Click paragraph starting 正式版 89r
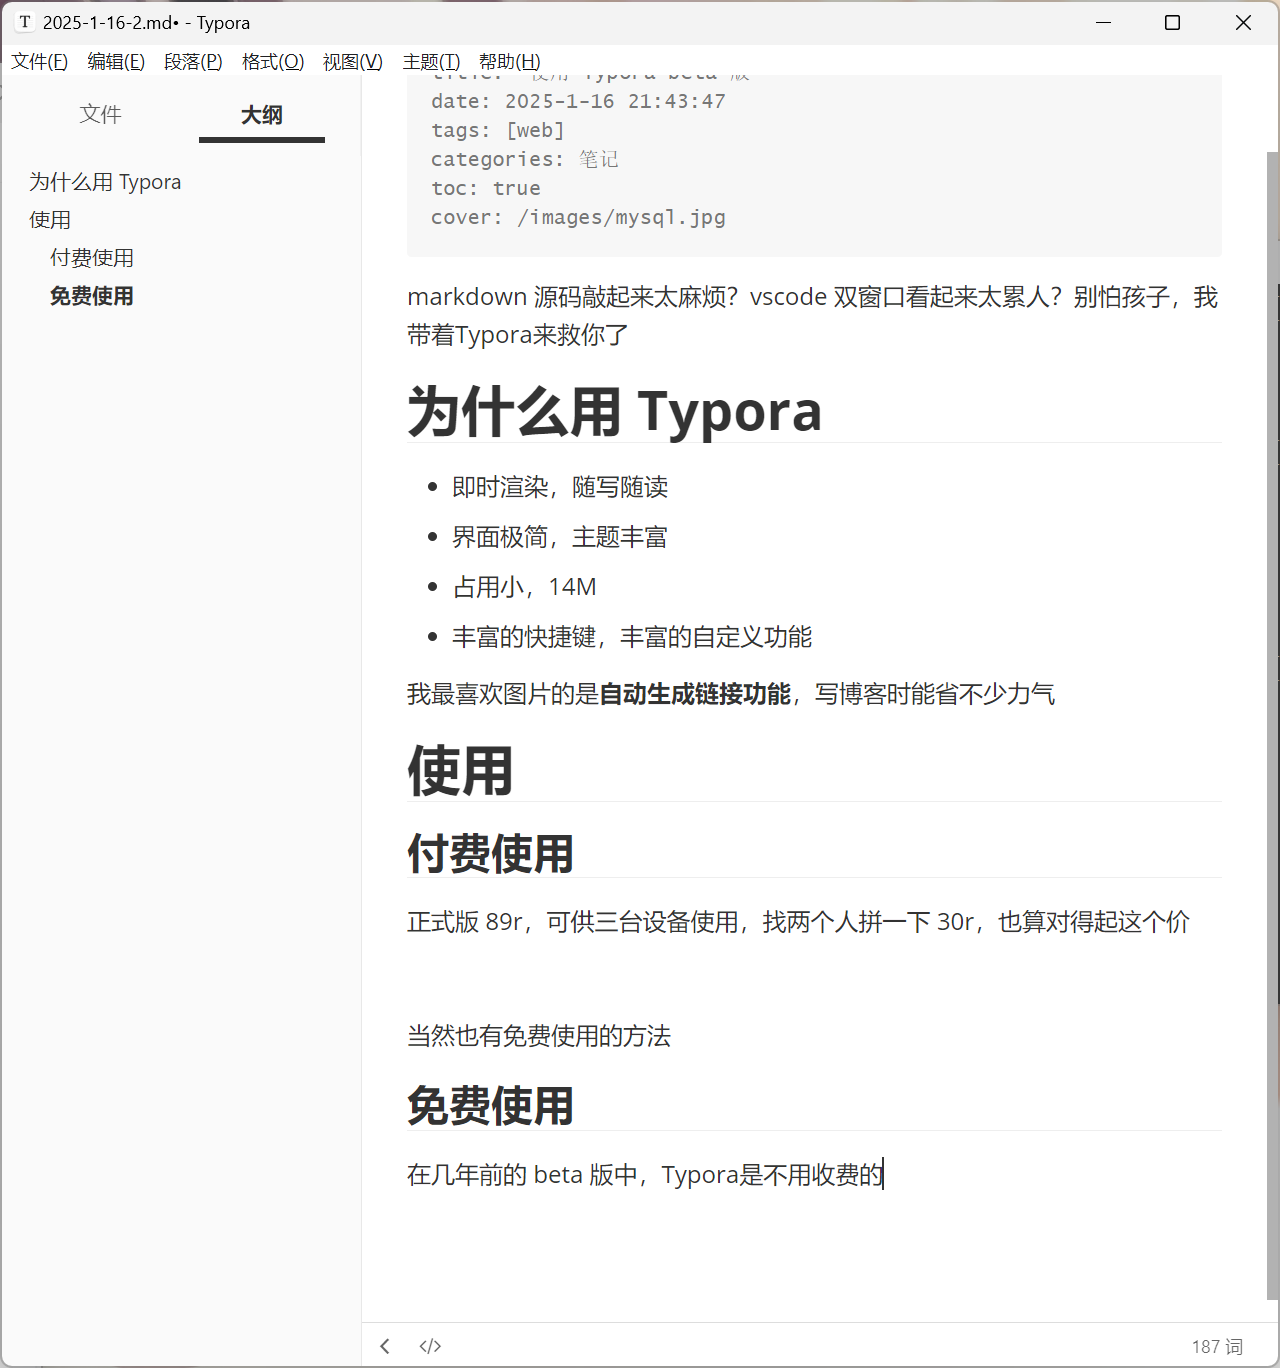The width and height of the screenshot is (1280, 1368). pyautogui.click(x=798, y=922)
